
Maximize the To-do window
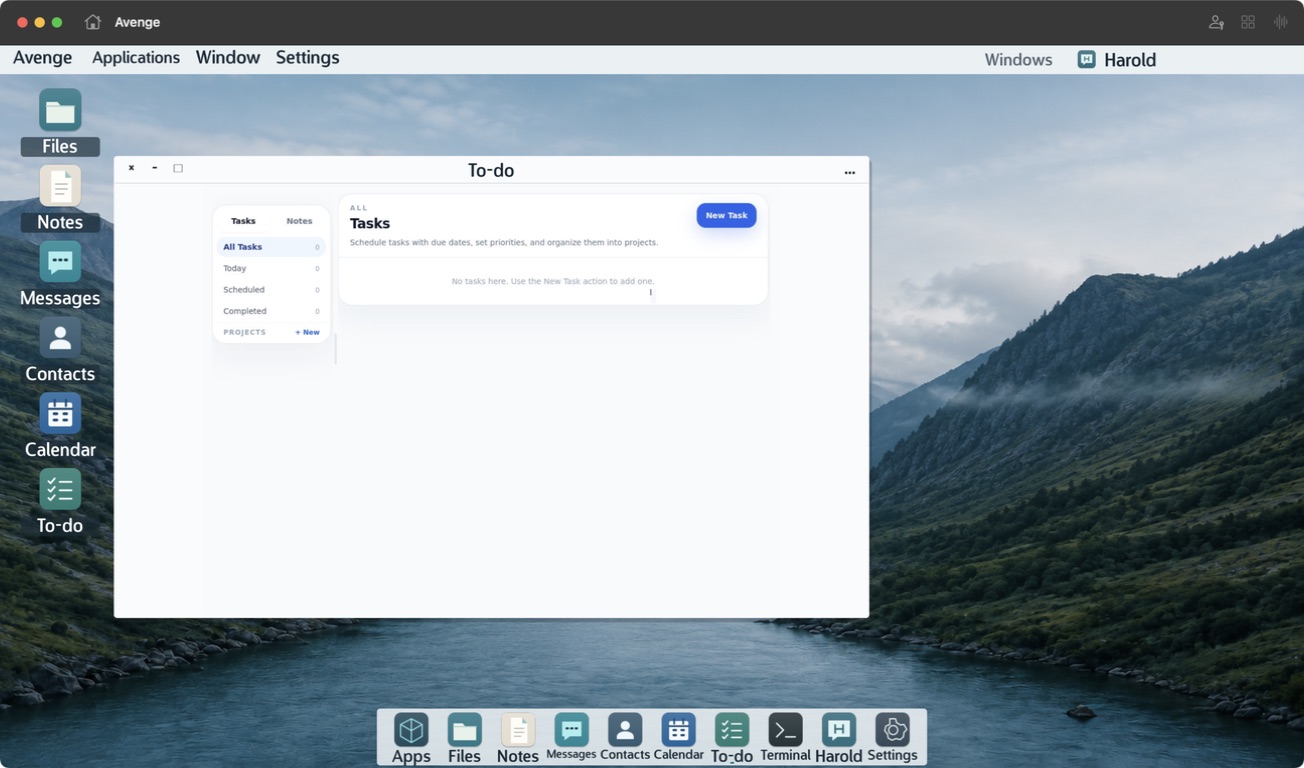pyautogui.click(x=178, y=168)
